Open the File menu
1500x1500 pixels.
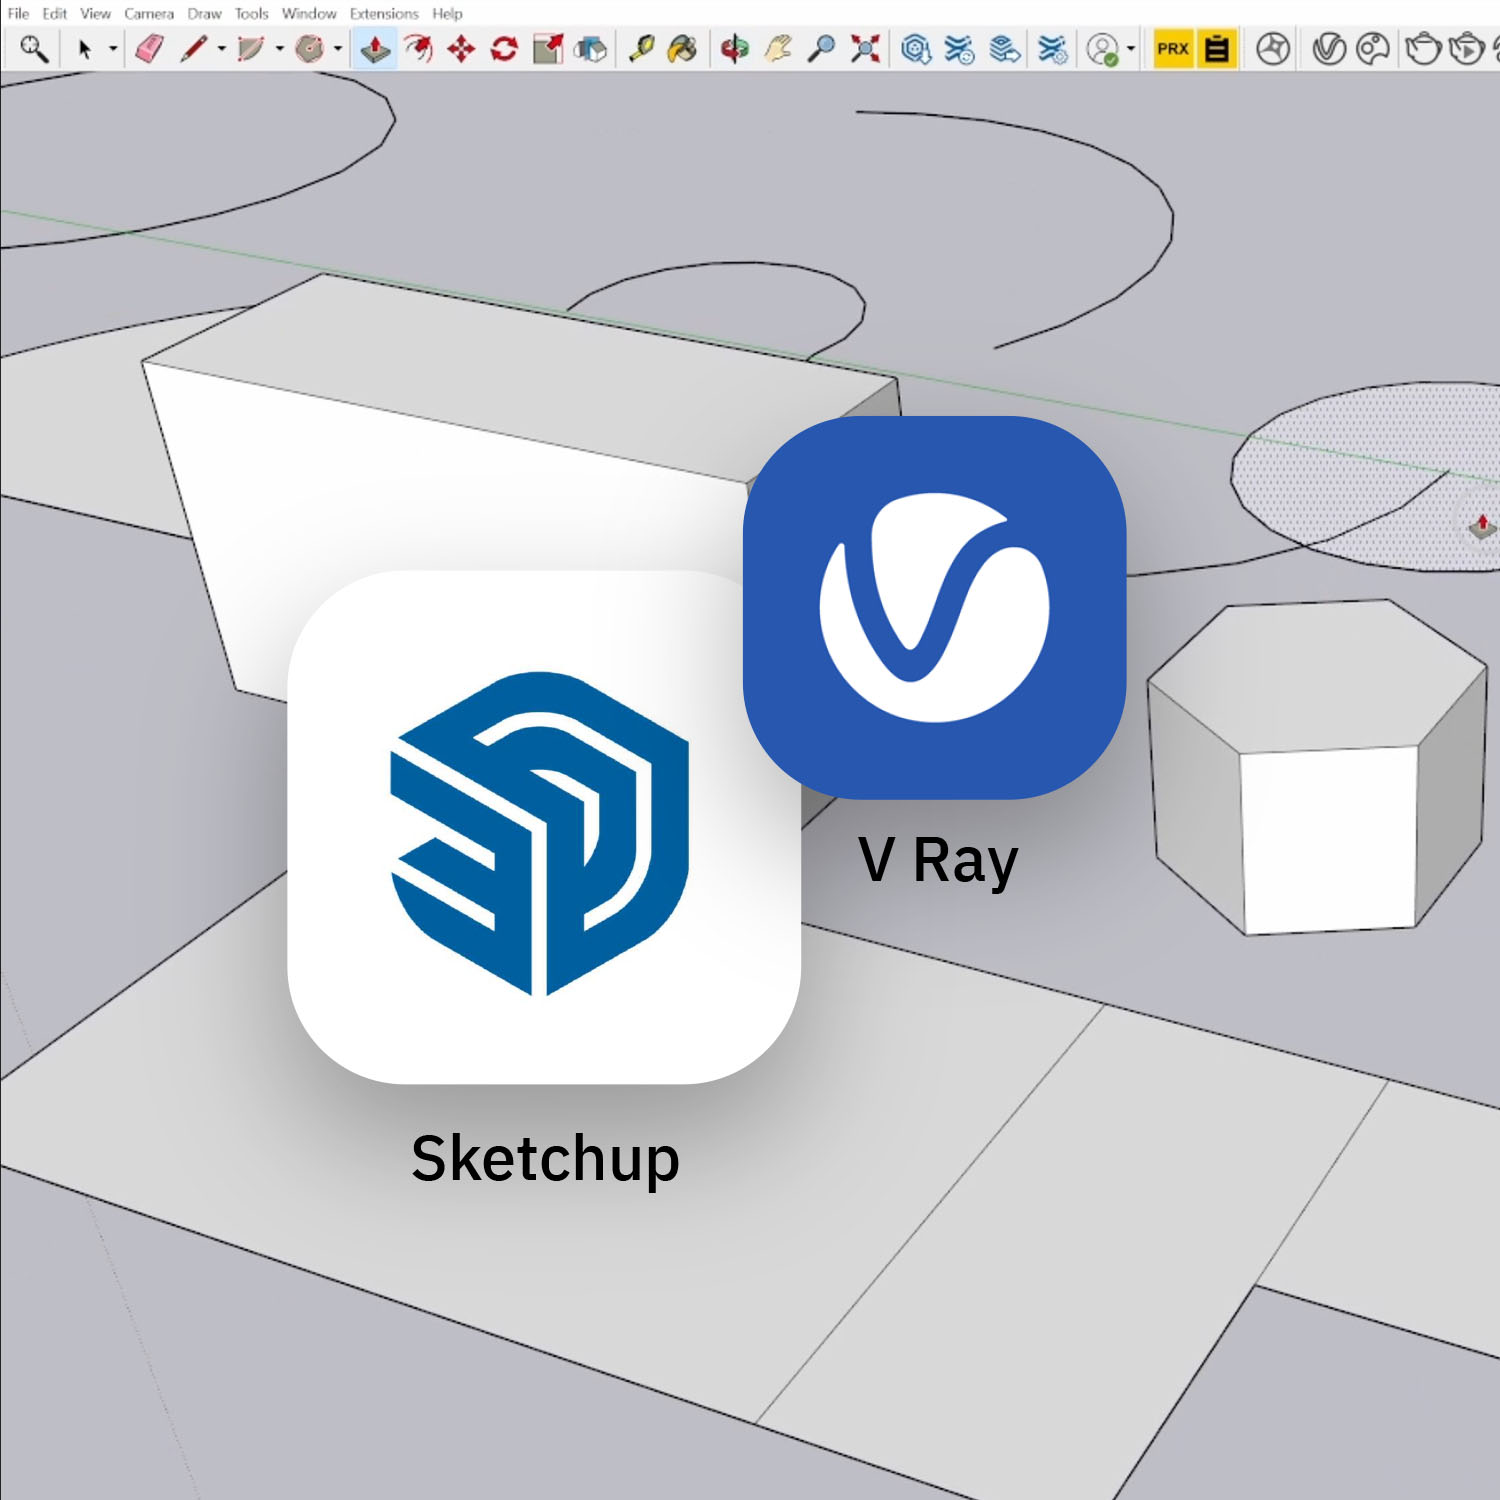(x=18, y=14)
